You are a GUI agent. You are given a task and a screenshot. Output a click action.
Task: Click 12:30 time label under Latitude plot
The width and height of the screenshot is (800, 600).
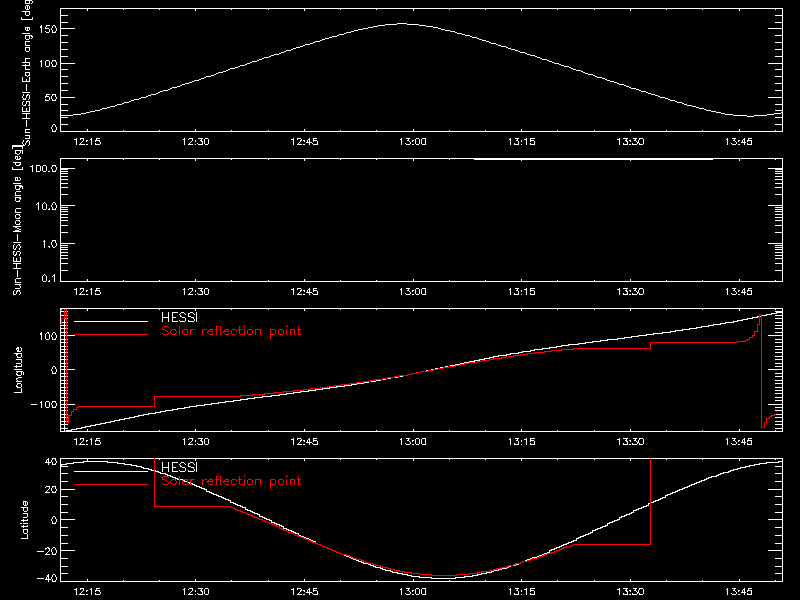tap(196, 592)
